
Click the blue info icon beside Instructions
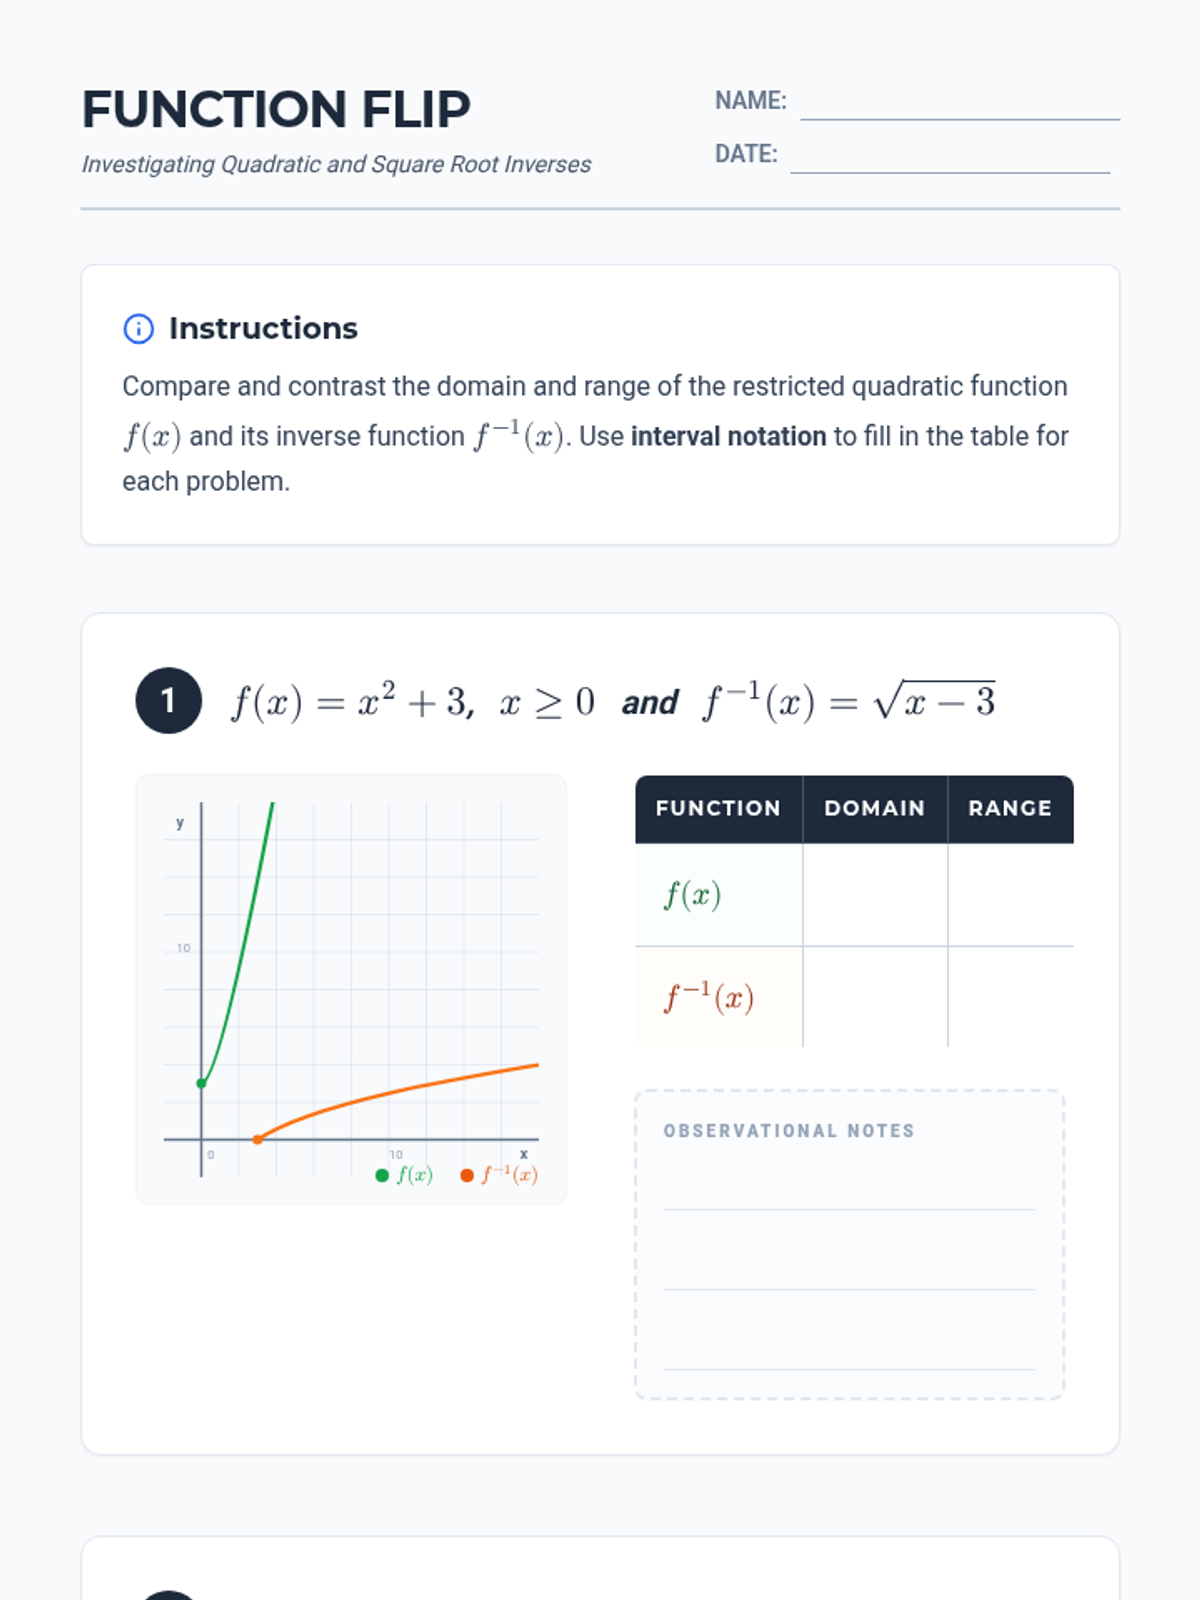pos(138,329)
